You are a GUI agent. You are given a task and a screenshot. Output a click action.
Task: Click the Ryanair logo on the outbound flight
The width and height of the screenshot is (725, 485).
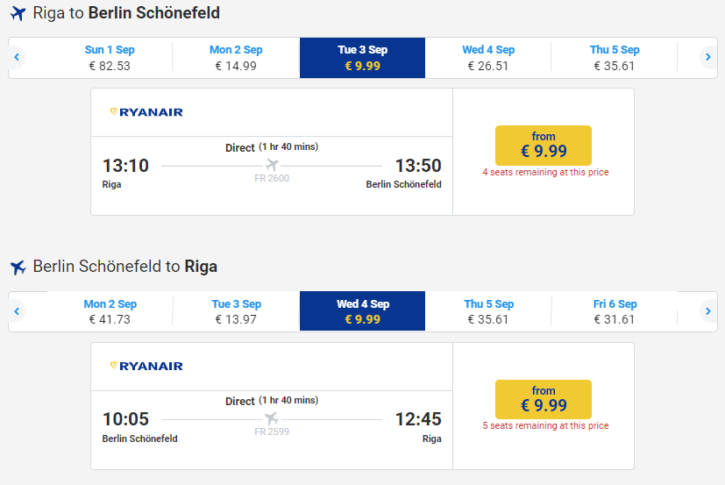click(x=147, y=112)
